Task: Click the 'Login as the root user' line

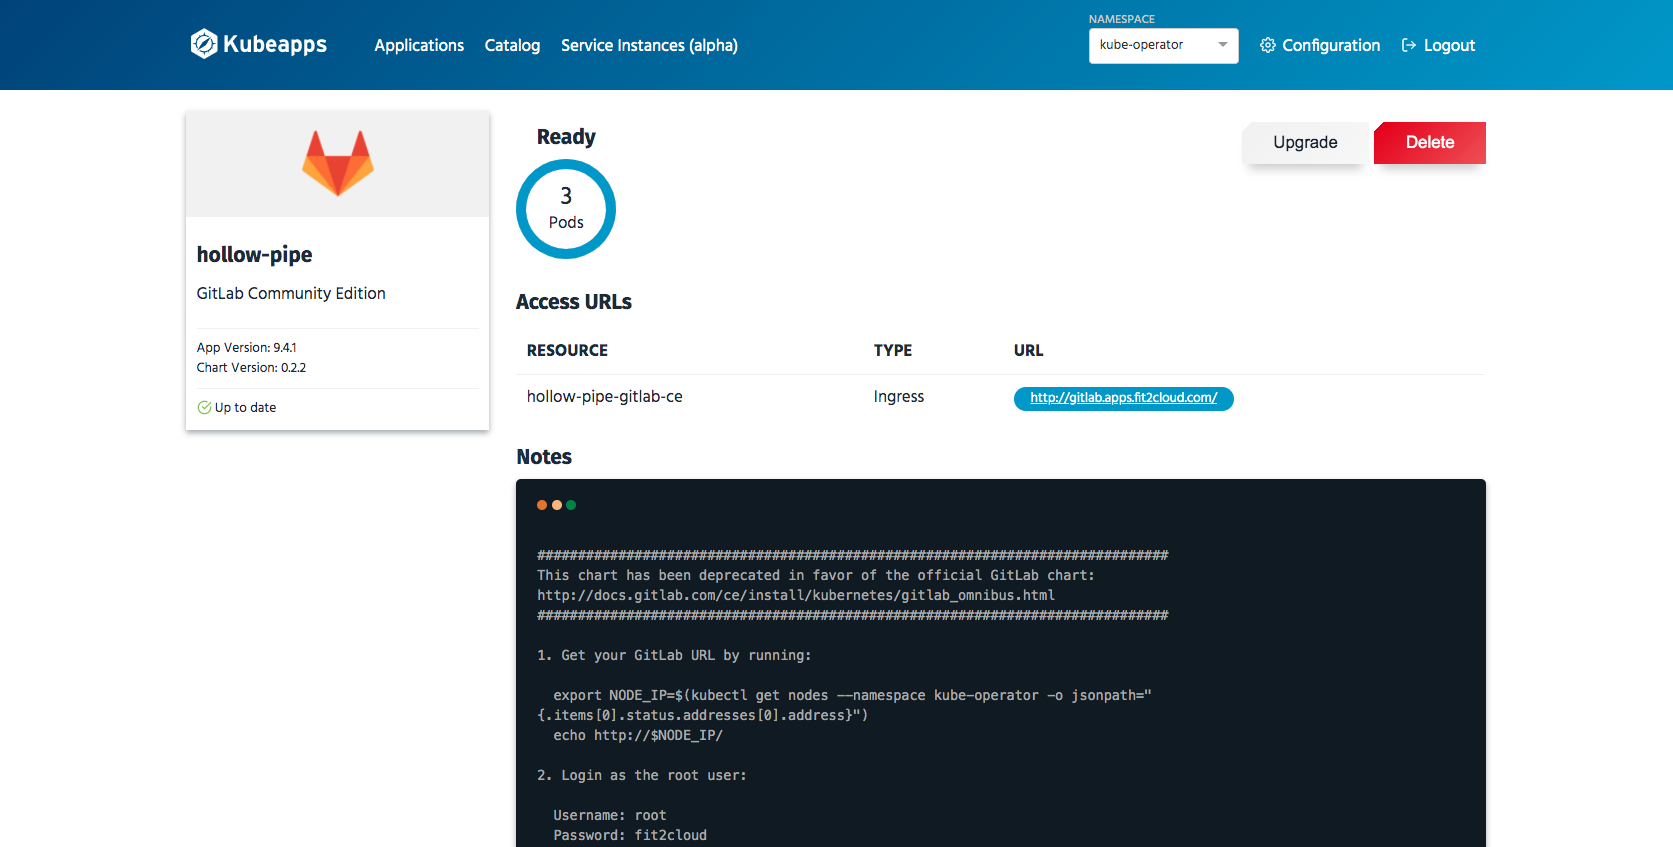Action: pos(642,775)
